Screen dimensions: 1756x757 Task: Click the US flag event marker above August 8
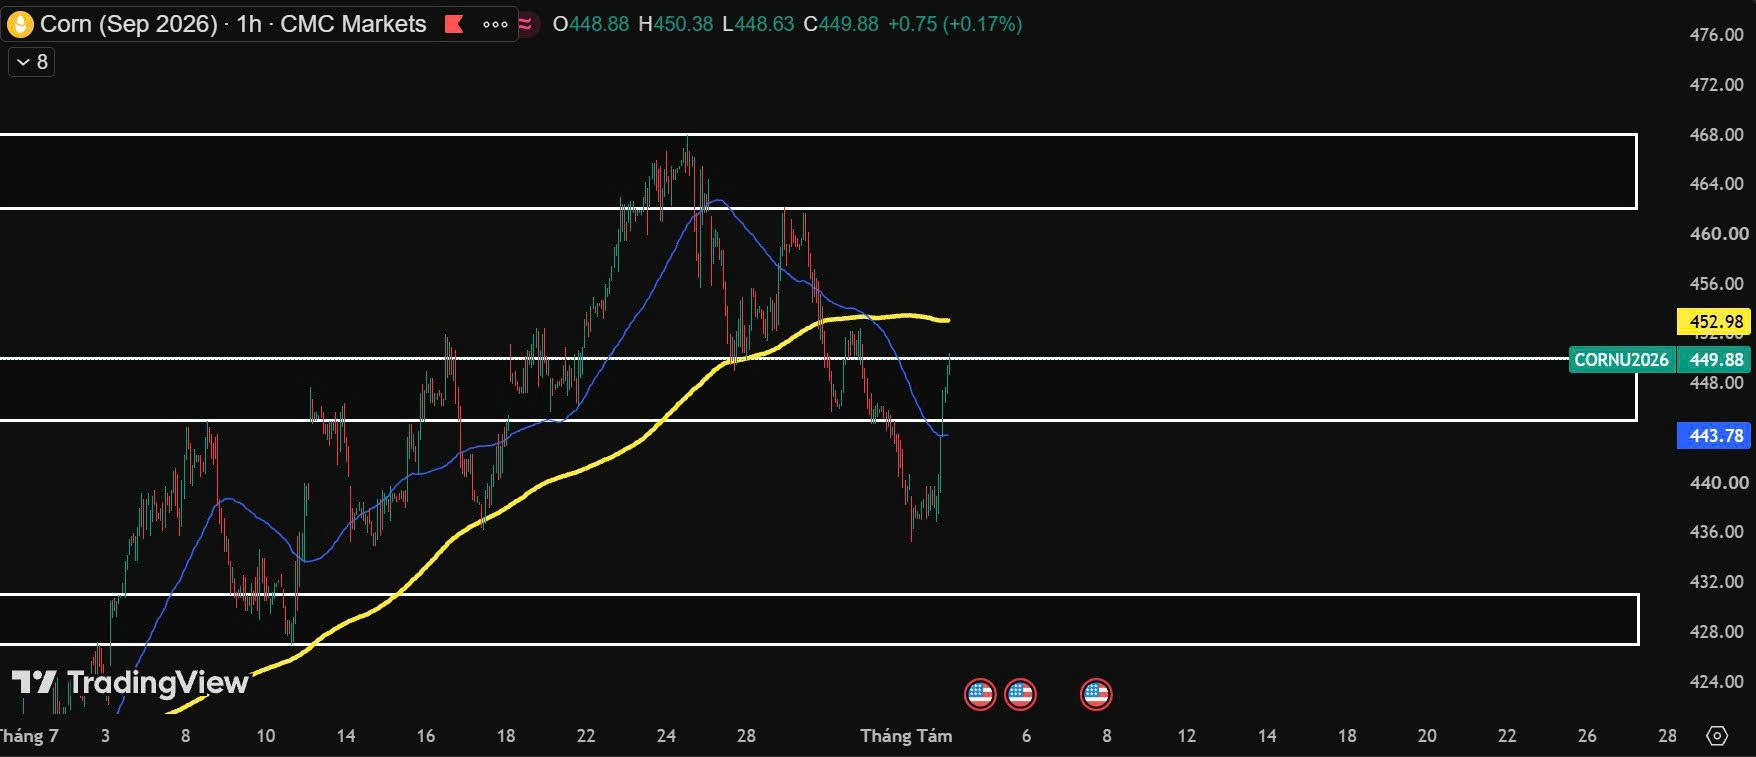point(1096,694)
